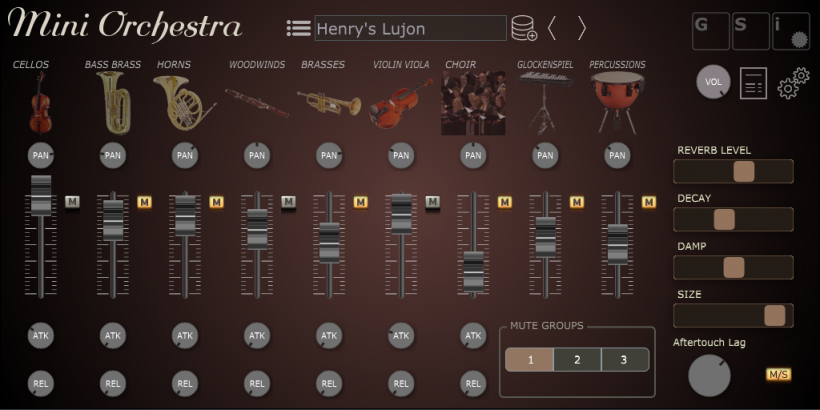
Task: Click the Reverb Level slider
Action: 733,171
